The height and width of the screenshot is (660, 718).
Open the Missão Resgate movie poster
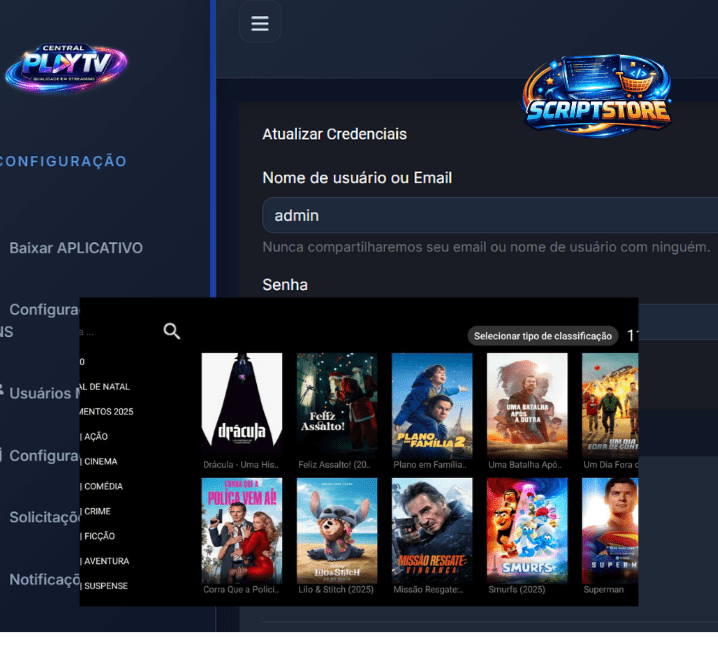(x=432, y=530)
